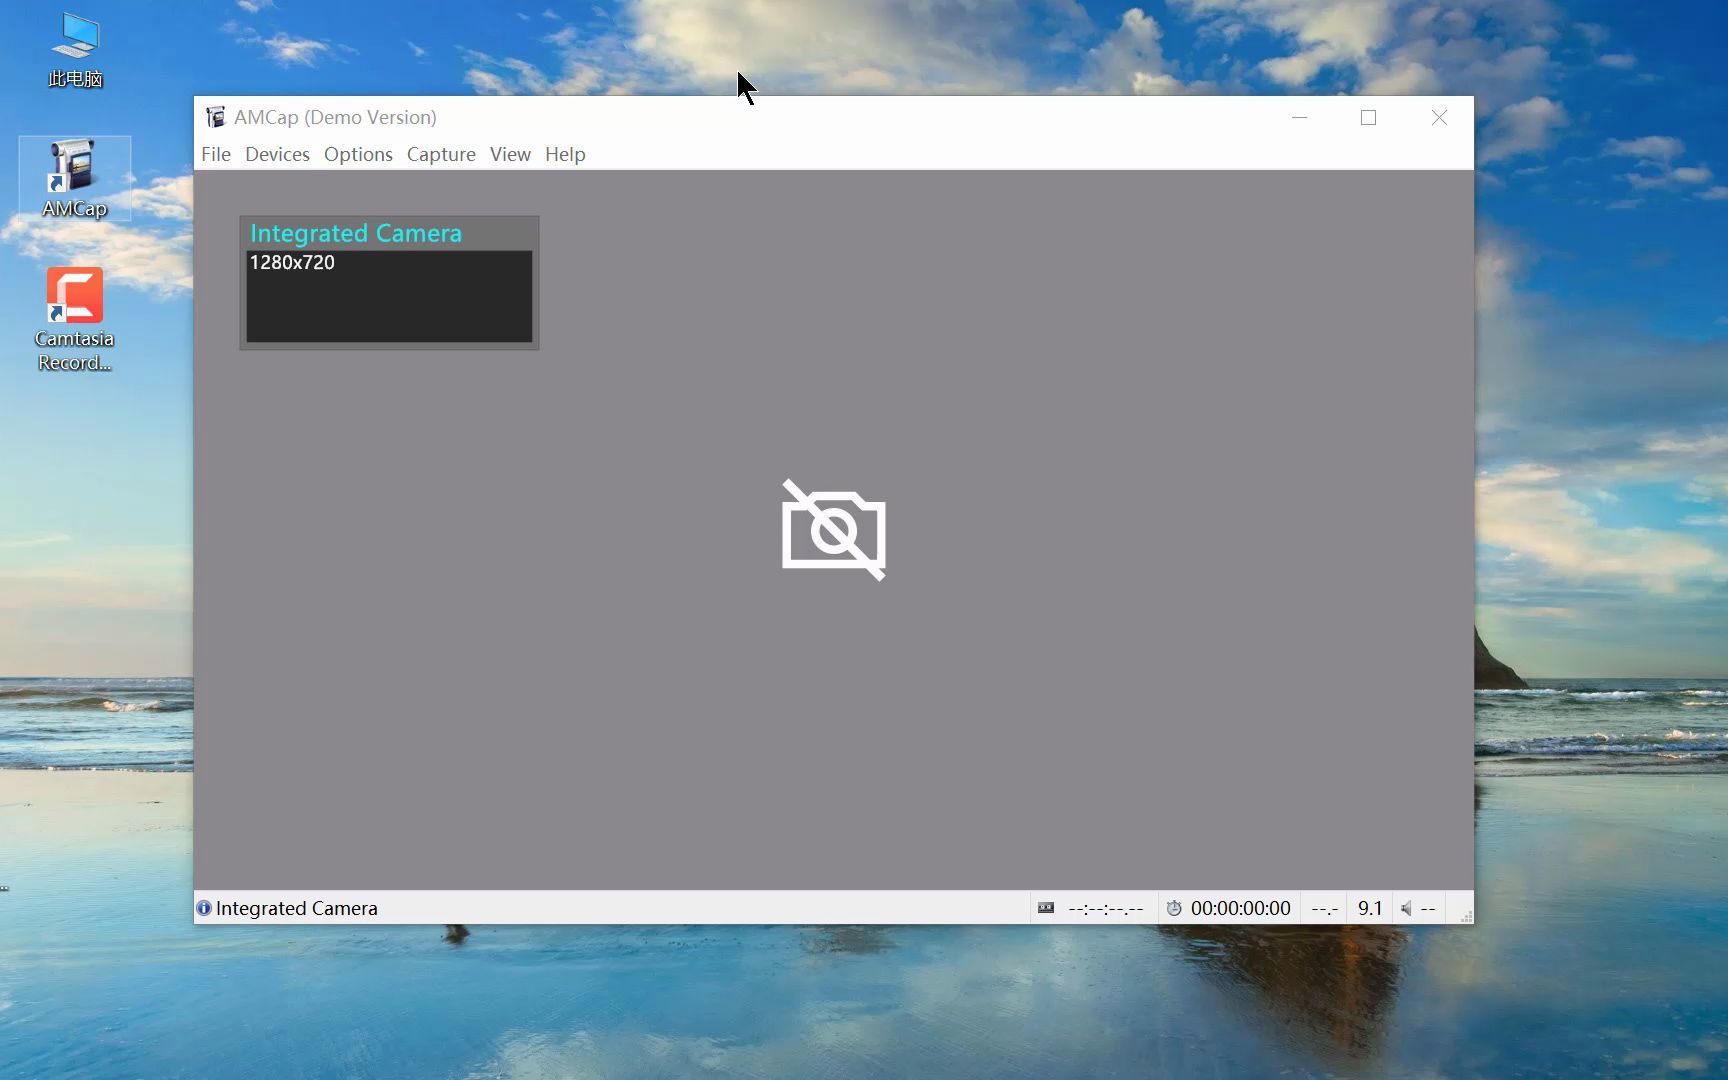Click the AMCap title bar app icon
1728x1080 pixels.
(215, 117)
